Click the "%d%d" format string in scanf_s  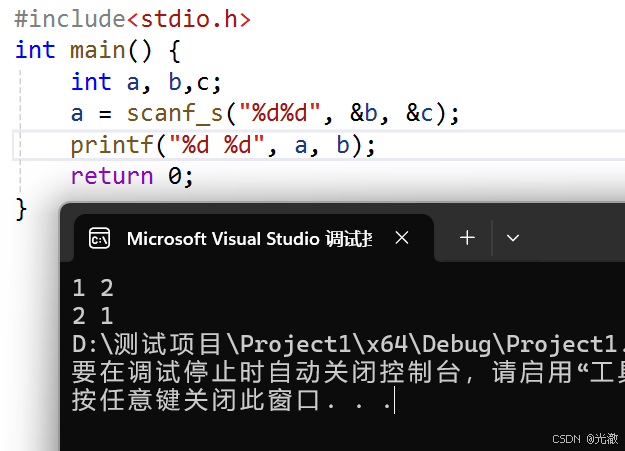[279, 113]
